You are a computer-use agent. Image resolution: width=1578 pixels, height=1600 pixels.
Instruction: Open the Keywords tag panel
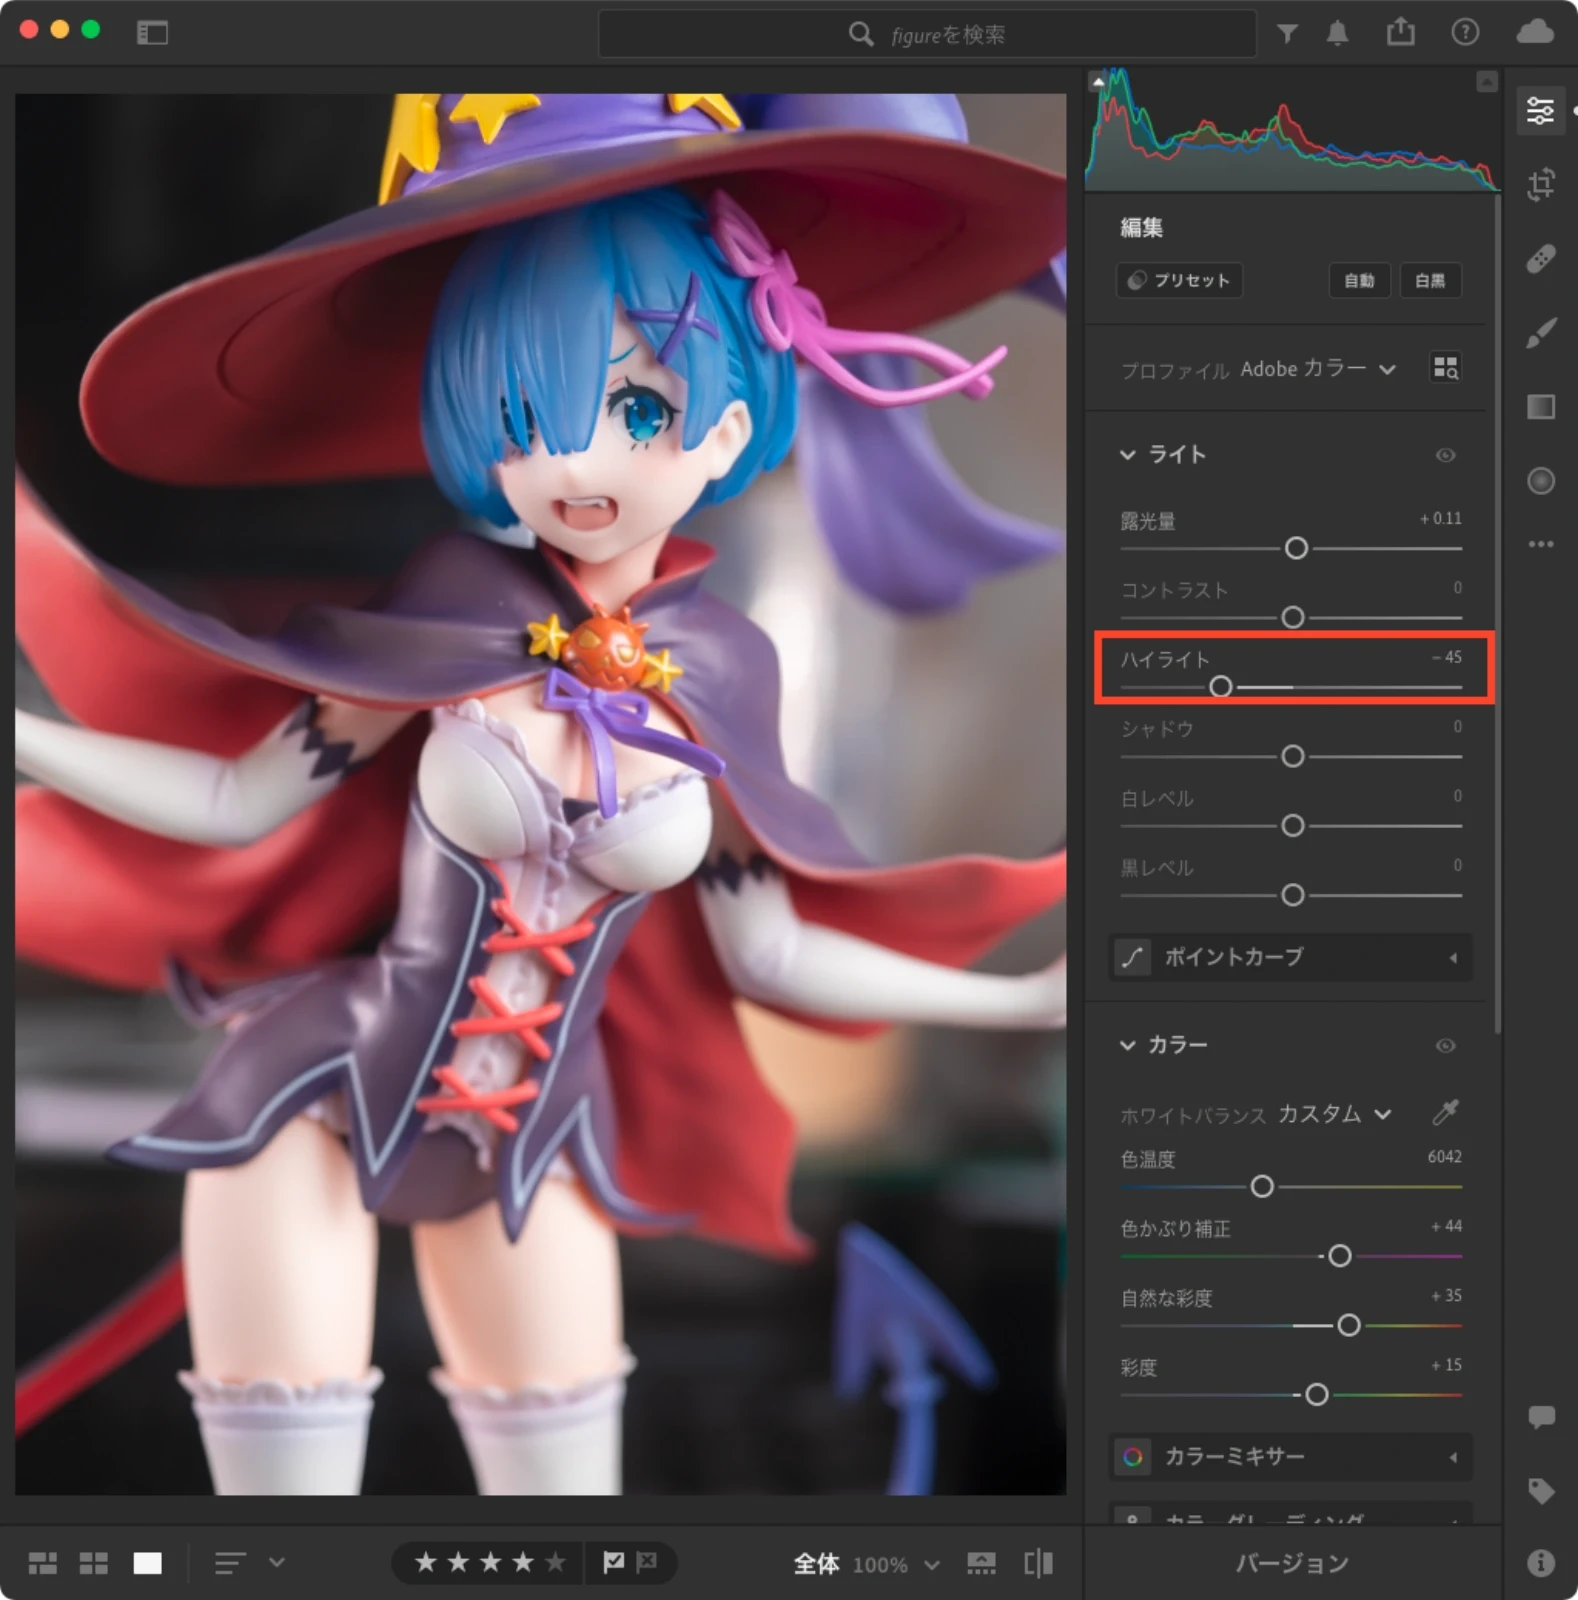(1540, 1490)
